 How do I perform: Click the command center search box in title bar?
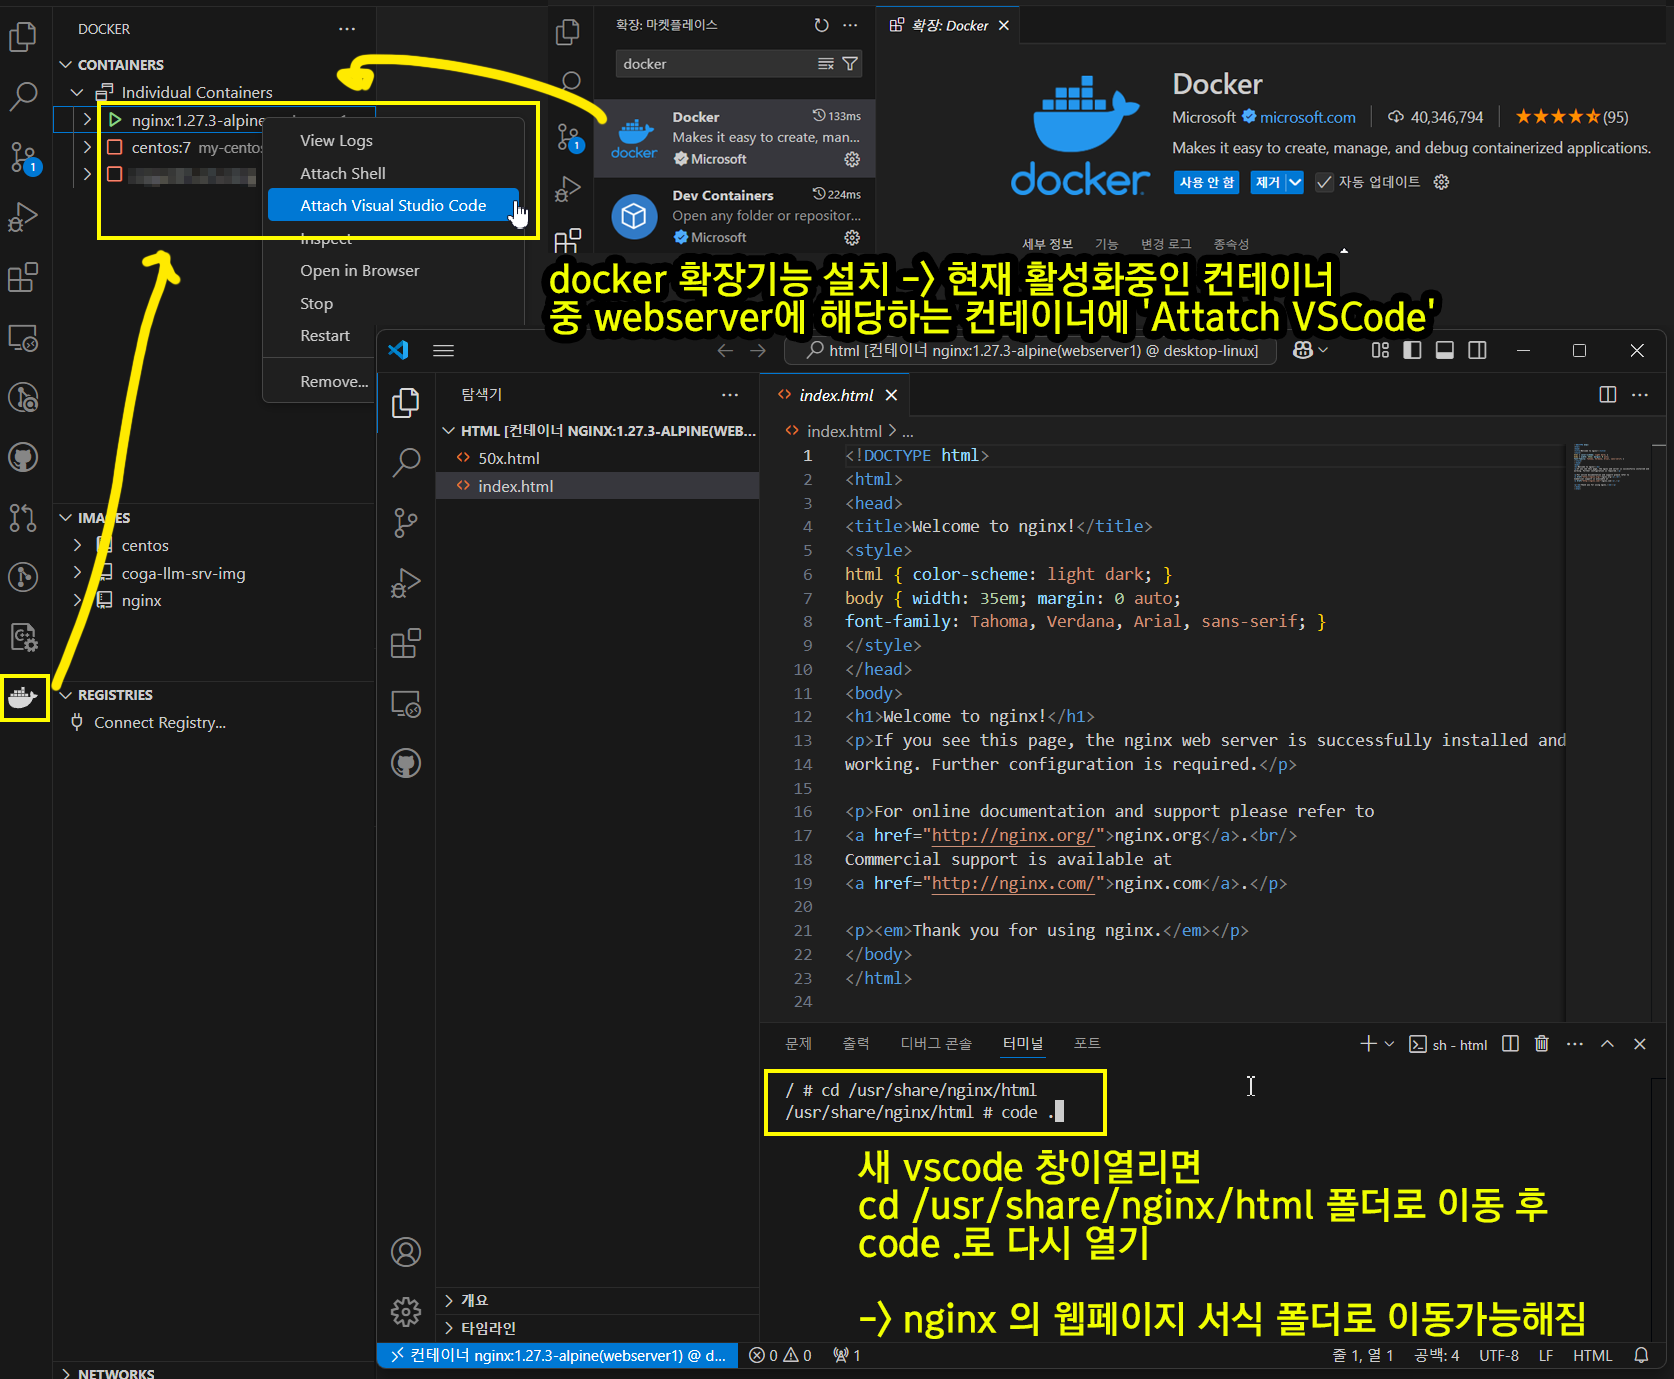(1031, 350)
